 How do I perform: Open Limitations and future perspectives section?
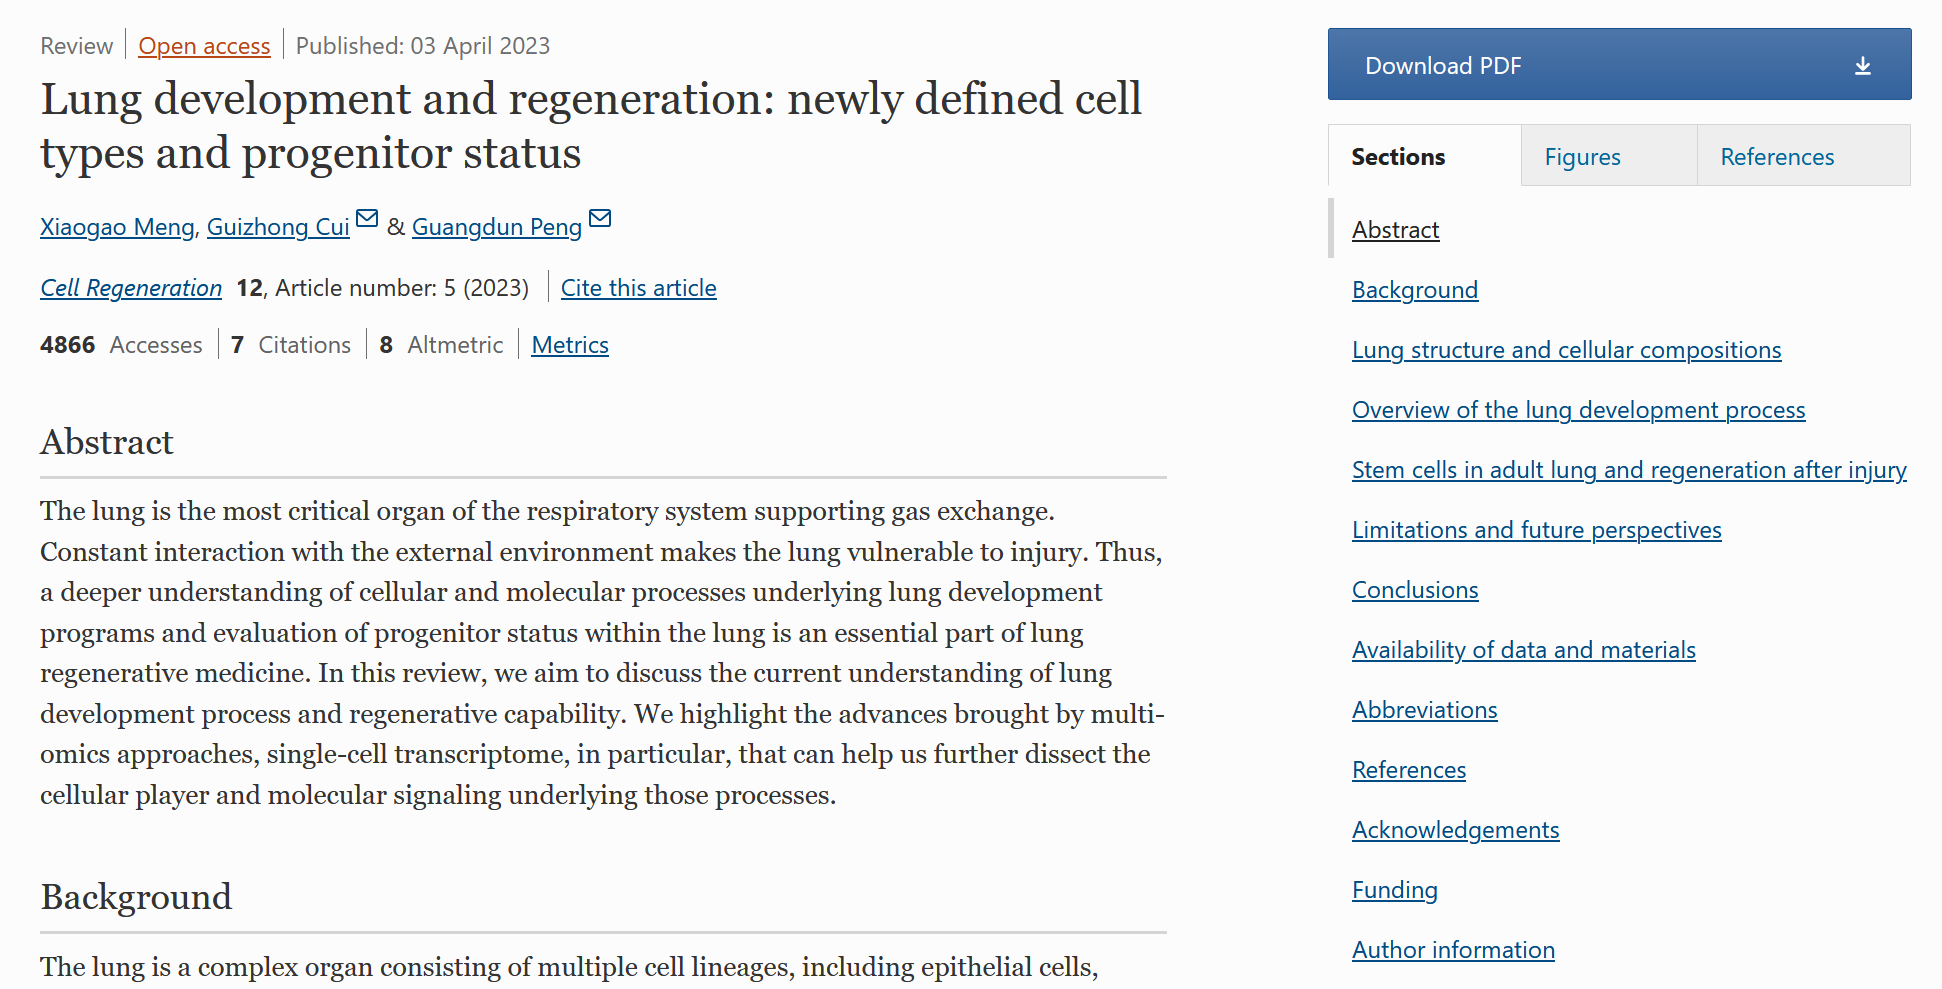tap(1536, 530)
